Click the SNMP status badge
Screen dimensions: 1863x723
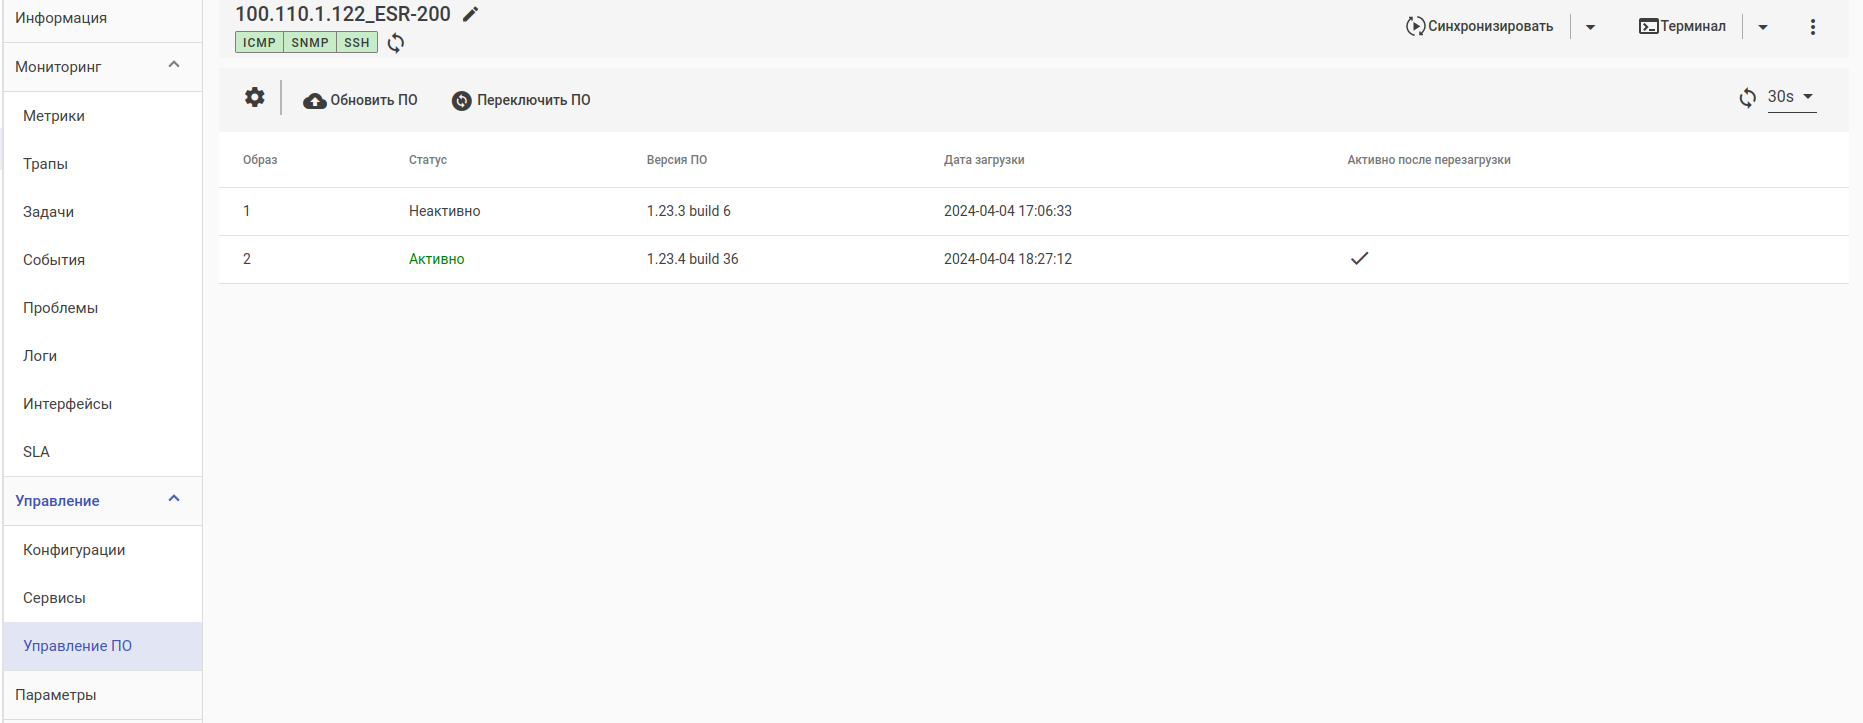(x=310, y=42)
